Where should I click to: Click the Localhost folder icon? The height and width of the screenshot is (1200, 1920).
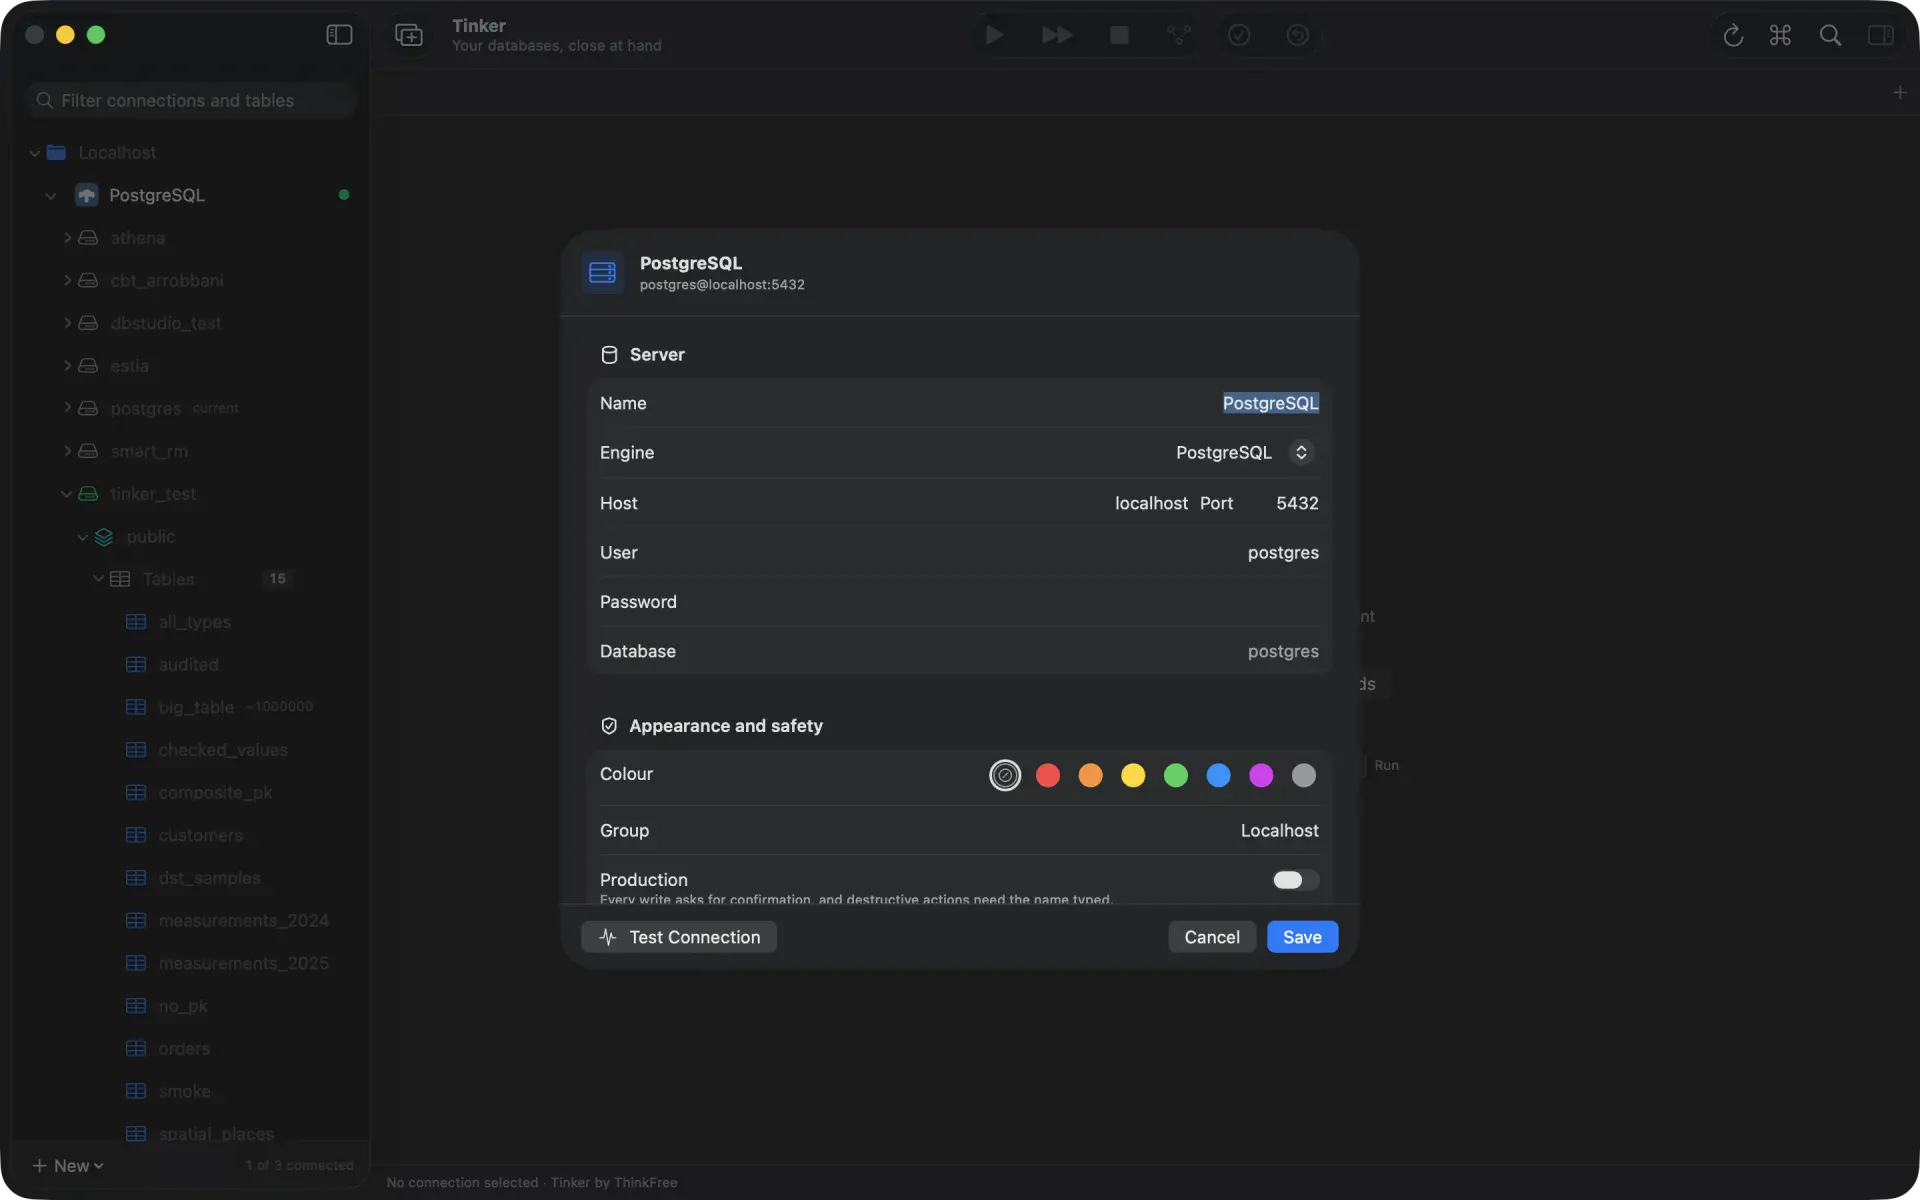[57, 152]
